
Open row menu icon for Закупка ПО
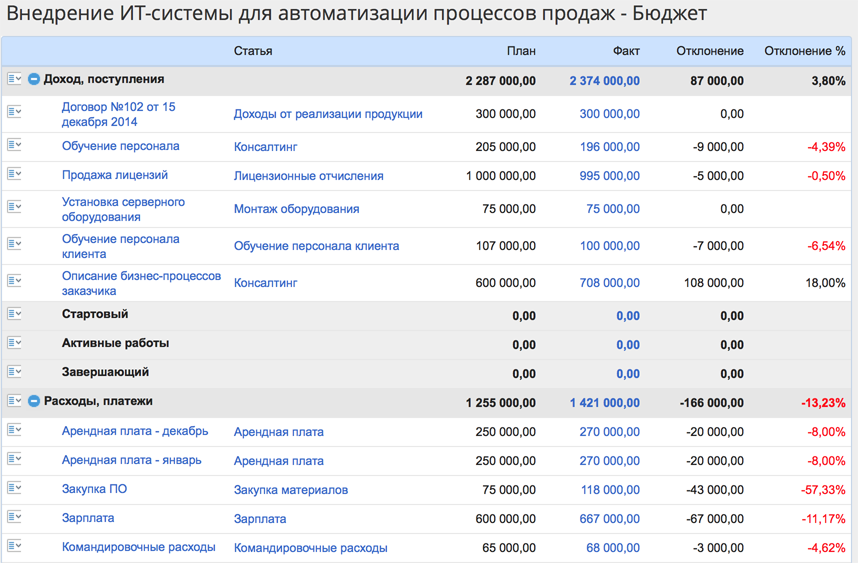click(14, 487)
